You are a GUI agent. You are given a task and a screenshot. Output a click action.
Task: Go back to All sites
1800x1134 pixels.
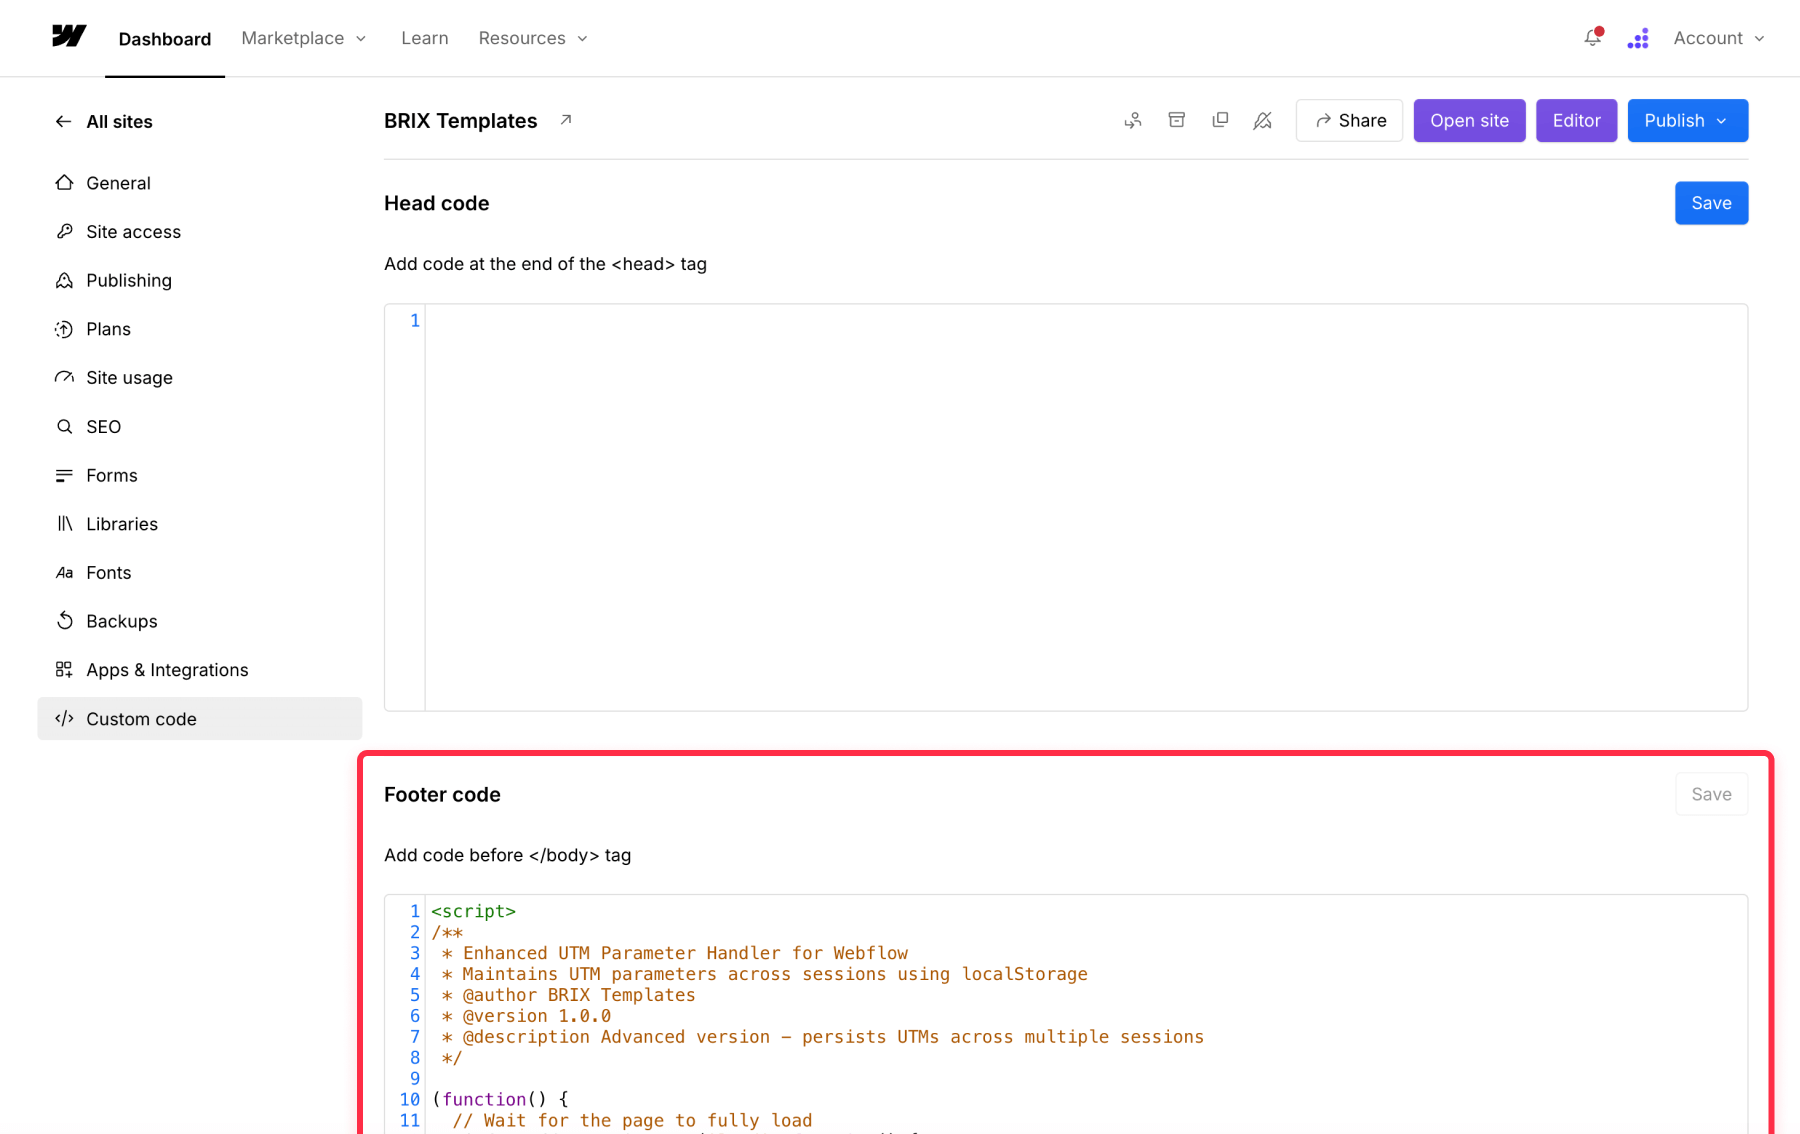104,121
